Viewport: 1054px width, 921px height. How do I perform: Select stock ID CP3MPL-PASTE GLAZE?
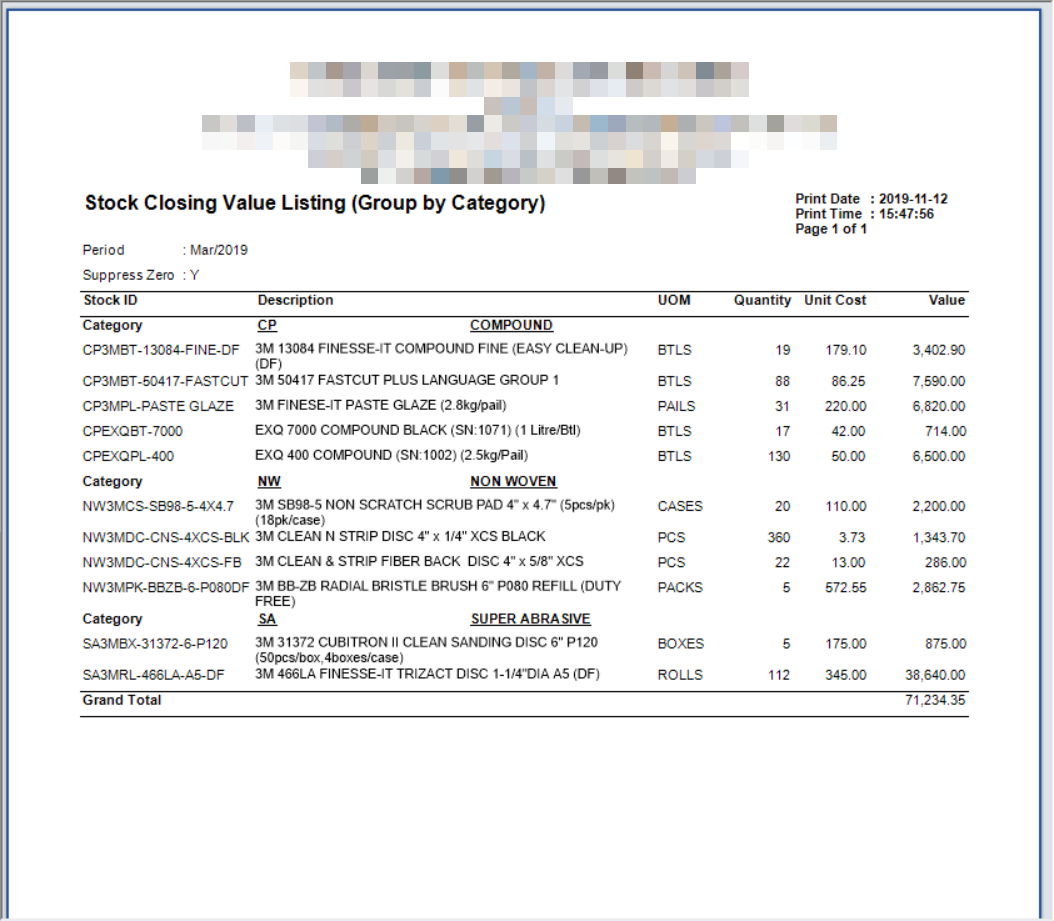(158, 406)
